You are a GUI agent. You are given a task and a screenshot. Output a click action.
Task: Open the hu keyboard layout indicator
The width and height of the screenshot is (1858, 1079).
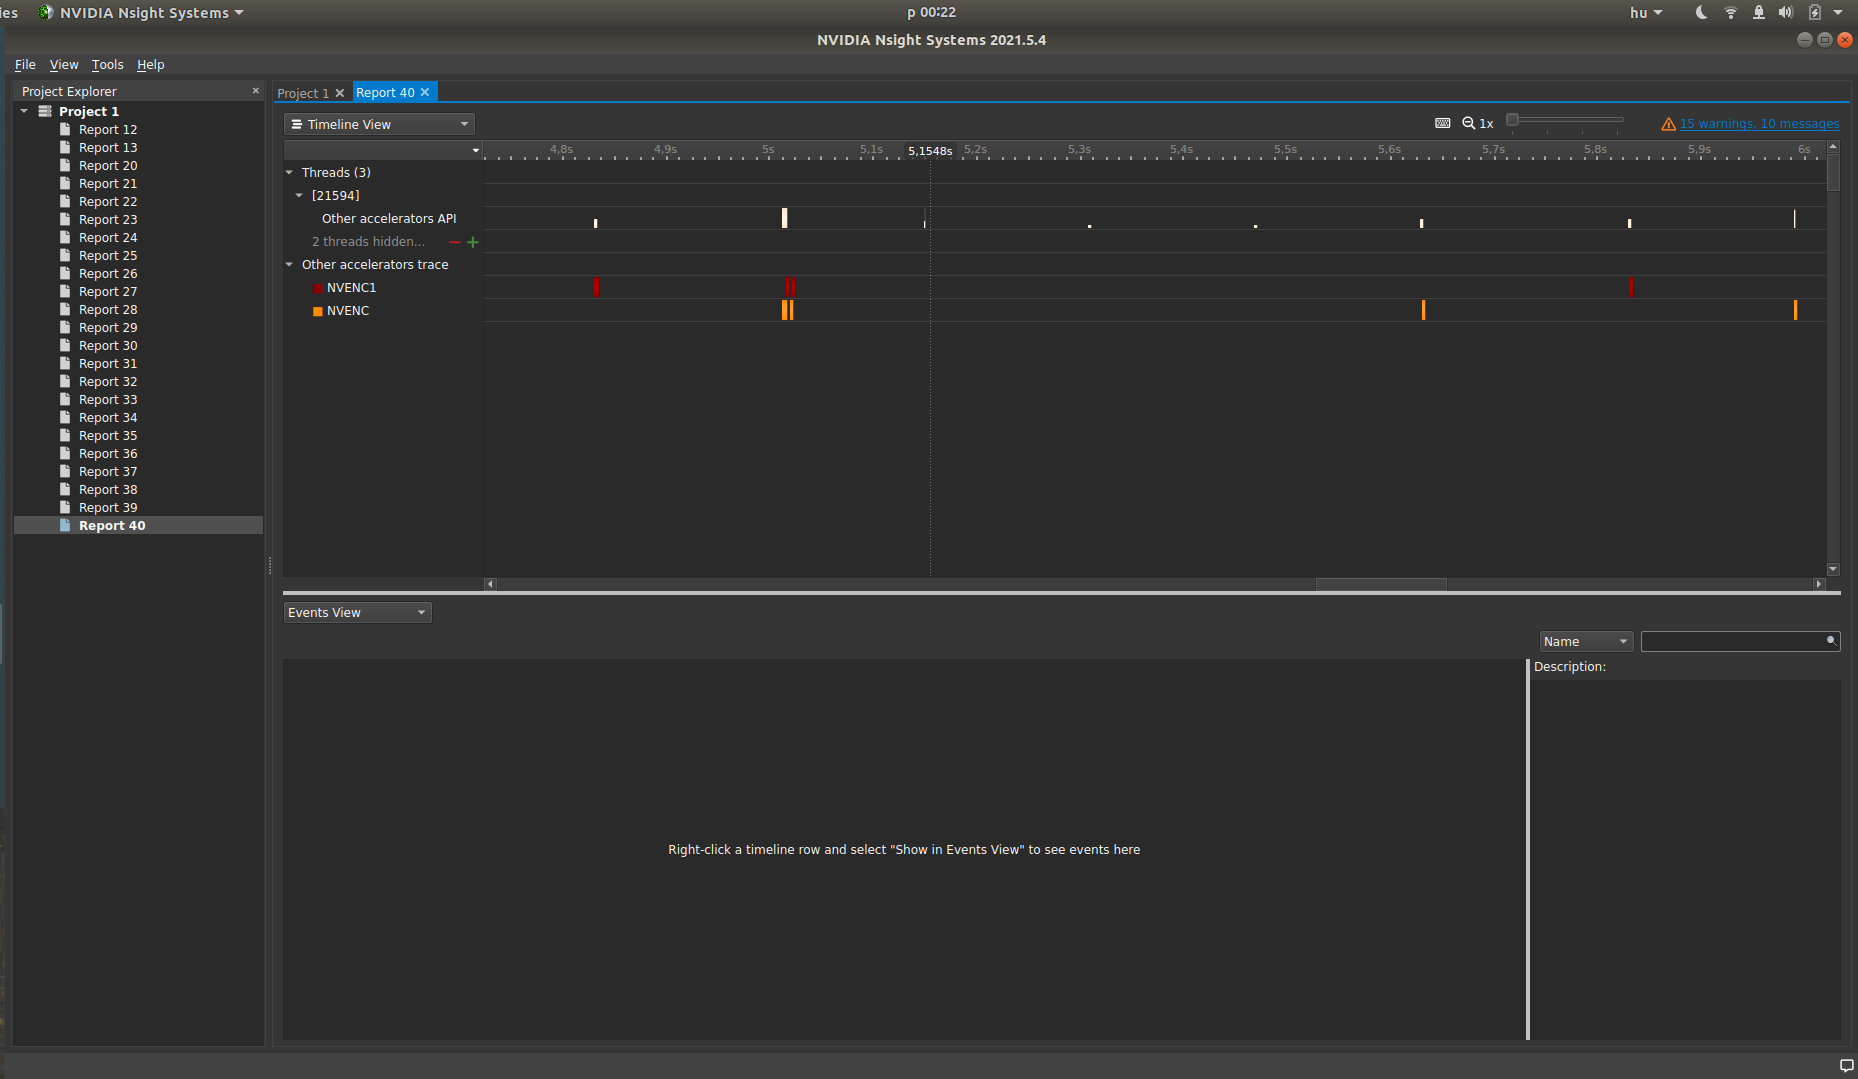click(1646, 12)
